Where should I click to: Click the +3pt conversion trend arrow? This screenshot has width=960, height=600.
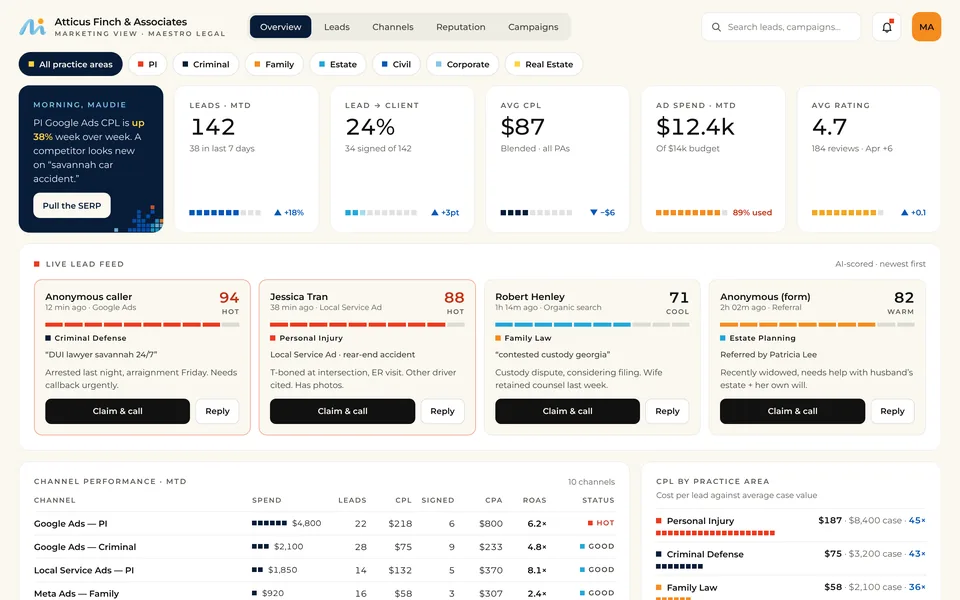(x=435, y=212)
